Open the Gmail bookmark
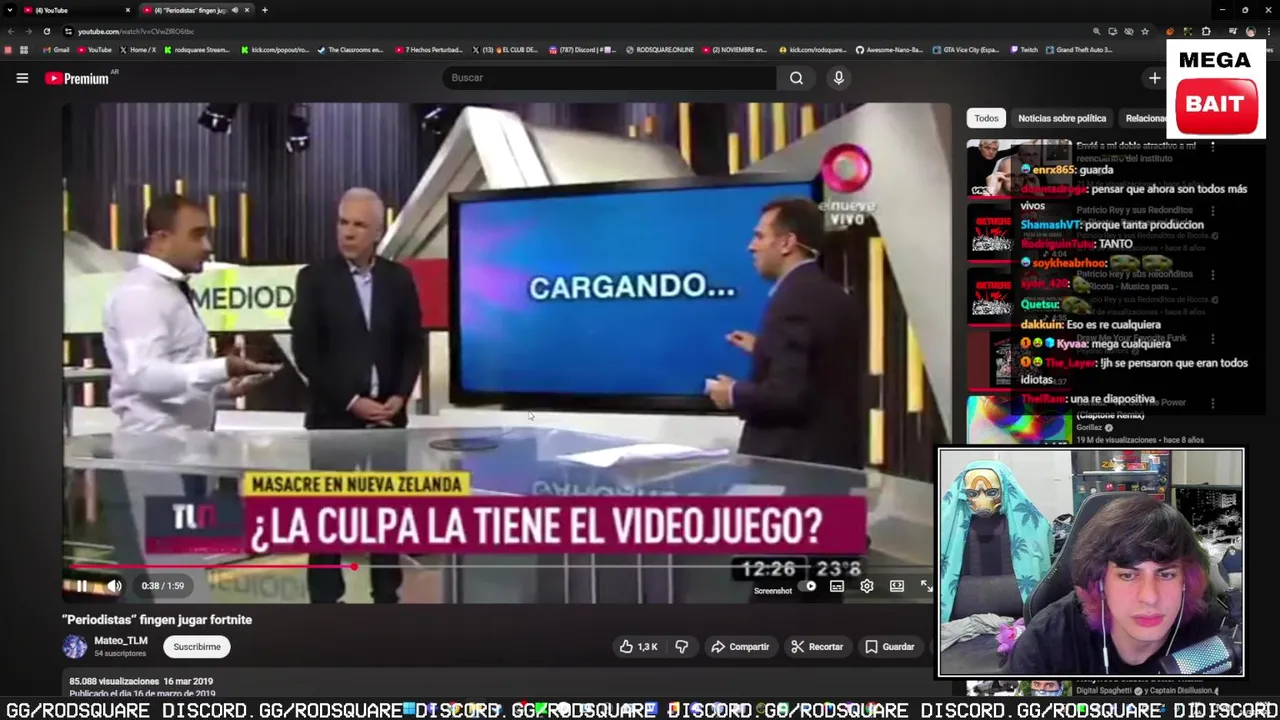The image size is (1280, 720). coord(55,50)
